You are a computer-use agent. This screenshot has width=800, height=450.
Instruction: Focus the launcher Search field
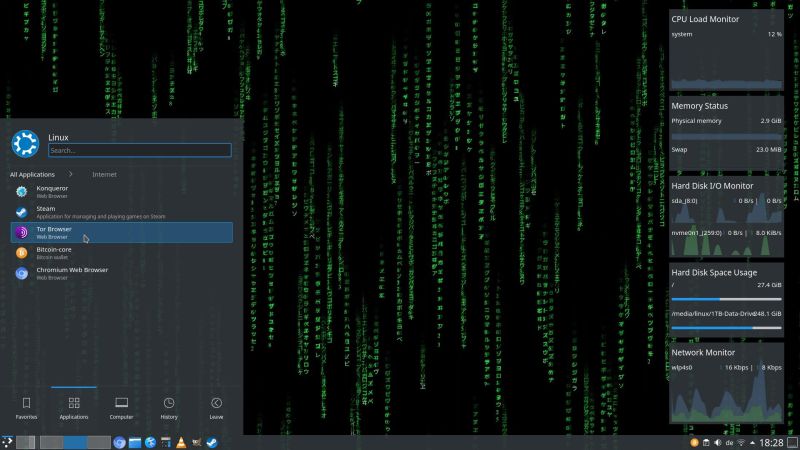tap(140, 150)
